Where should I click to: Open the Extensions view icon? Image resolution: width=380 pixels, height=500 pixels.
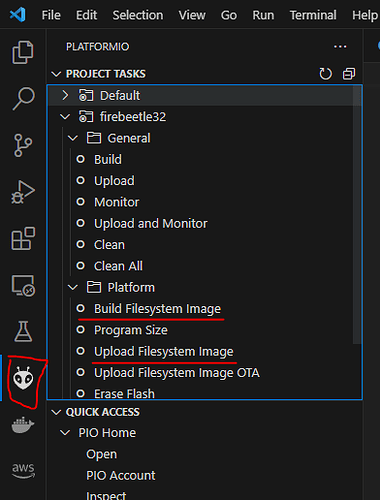coord(23,239)
